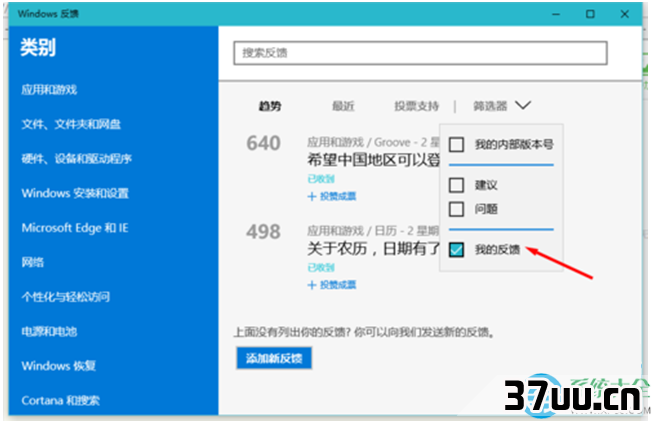Enable the 建议 filter checkbox
The image size is (653, 421).
(456, 185)
